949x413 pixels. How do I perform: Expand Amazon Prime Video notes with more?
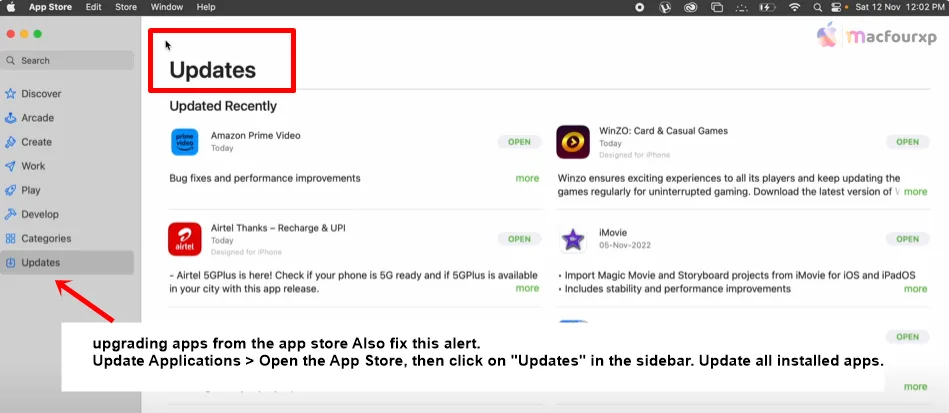click(527, 178)
